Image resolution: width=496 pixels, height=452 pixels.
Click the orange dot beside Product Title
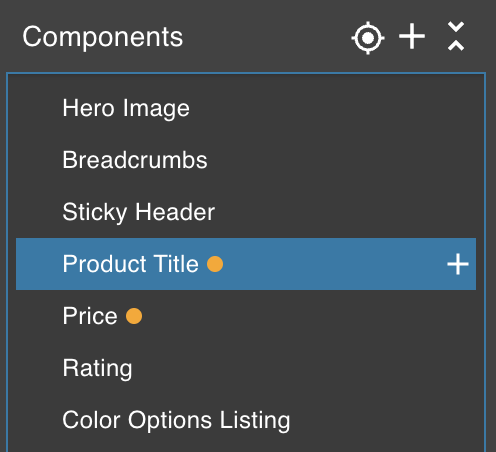[215, 264]
